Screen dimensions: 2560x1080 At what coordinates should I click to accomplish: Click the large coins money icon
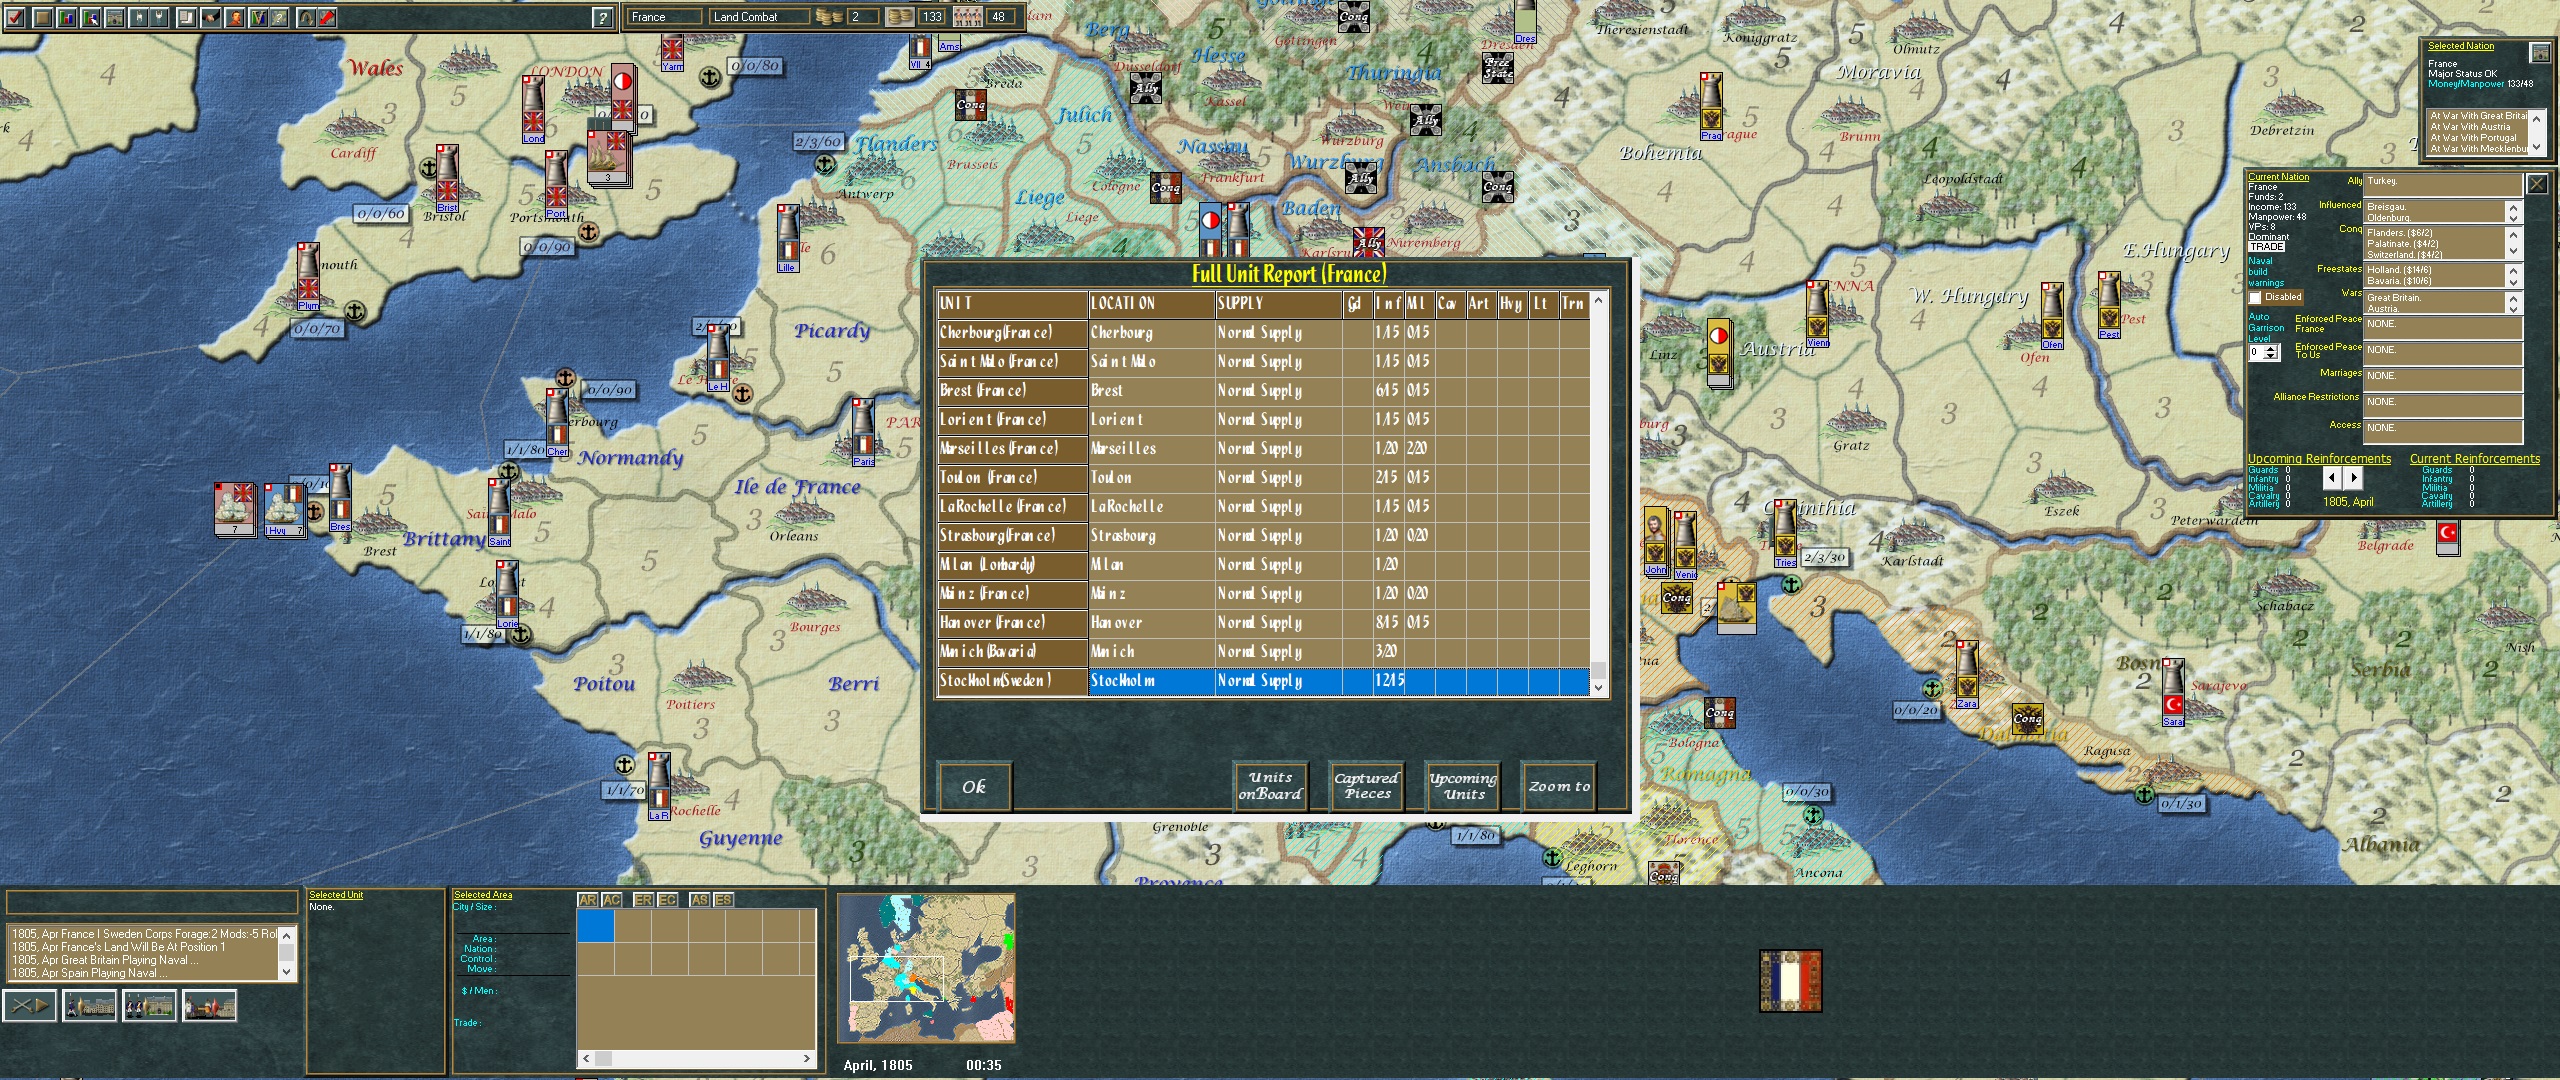(901, 16)
